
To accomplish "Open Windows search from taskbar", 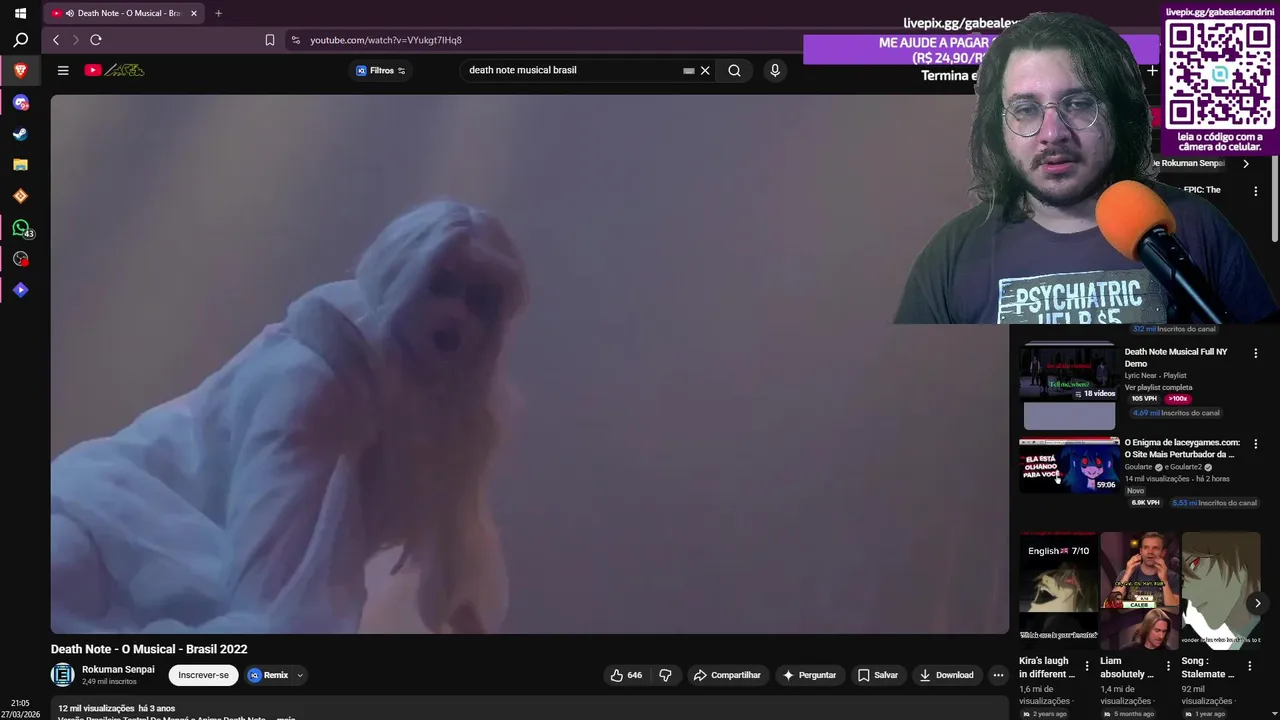I will 20,40.
